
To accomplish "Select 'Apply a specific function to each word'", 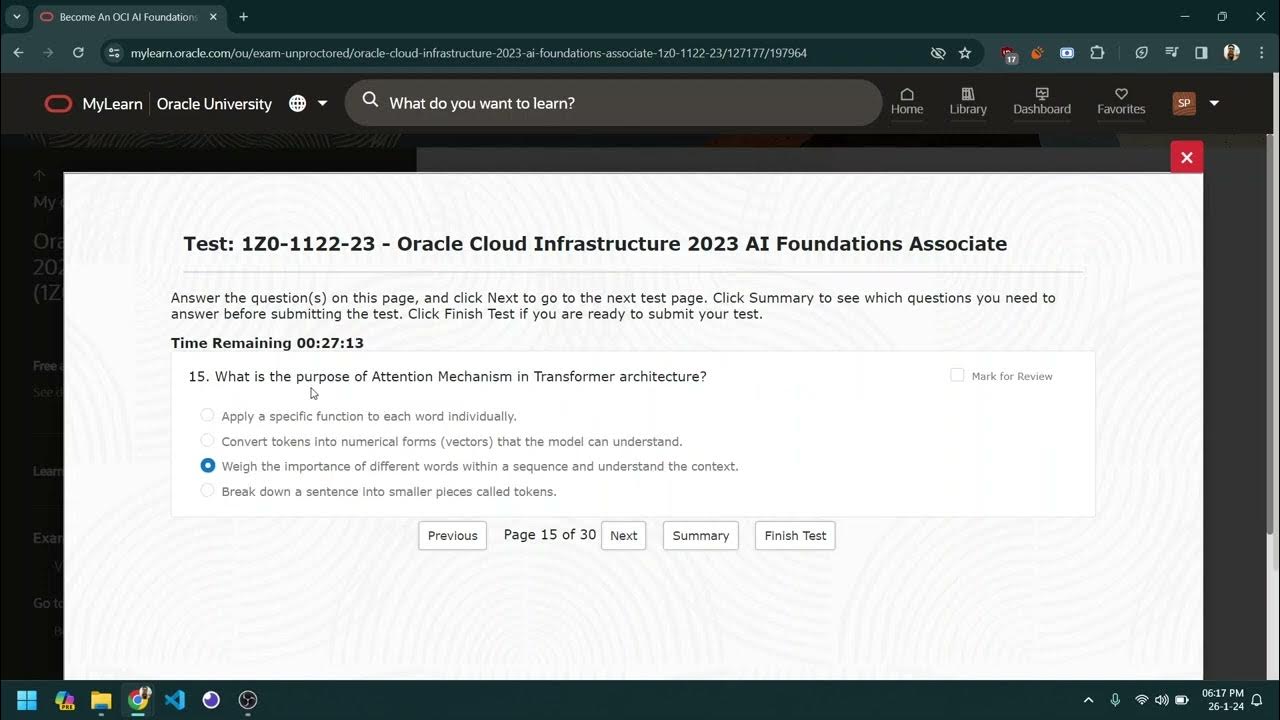I will click(207, 415).
